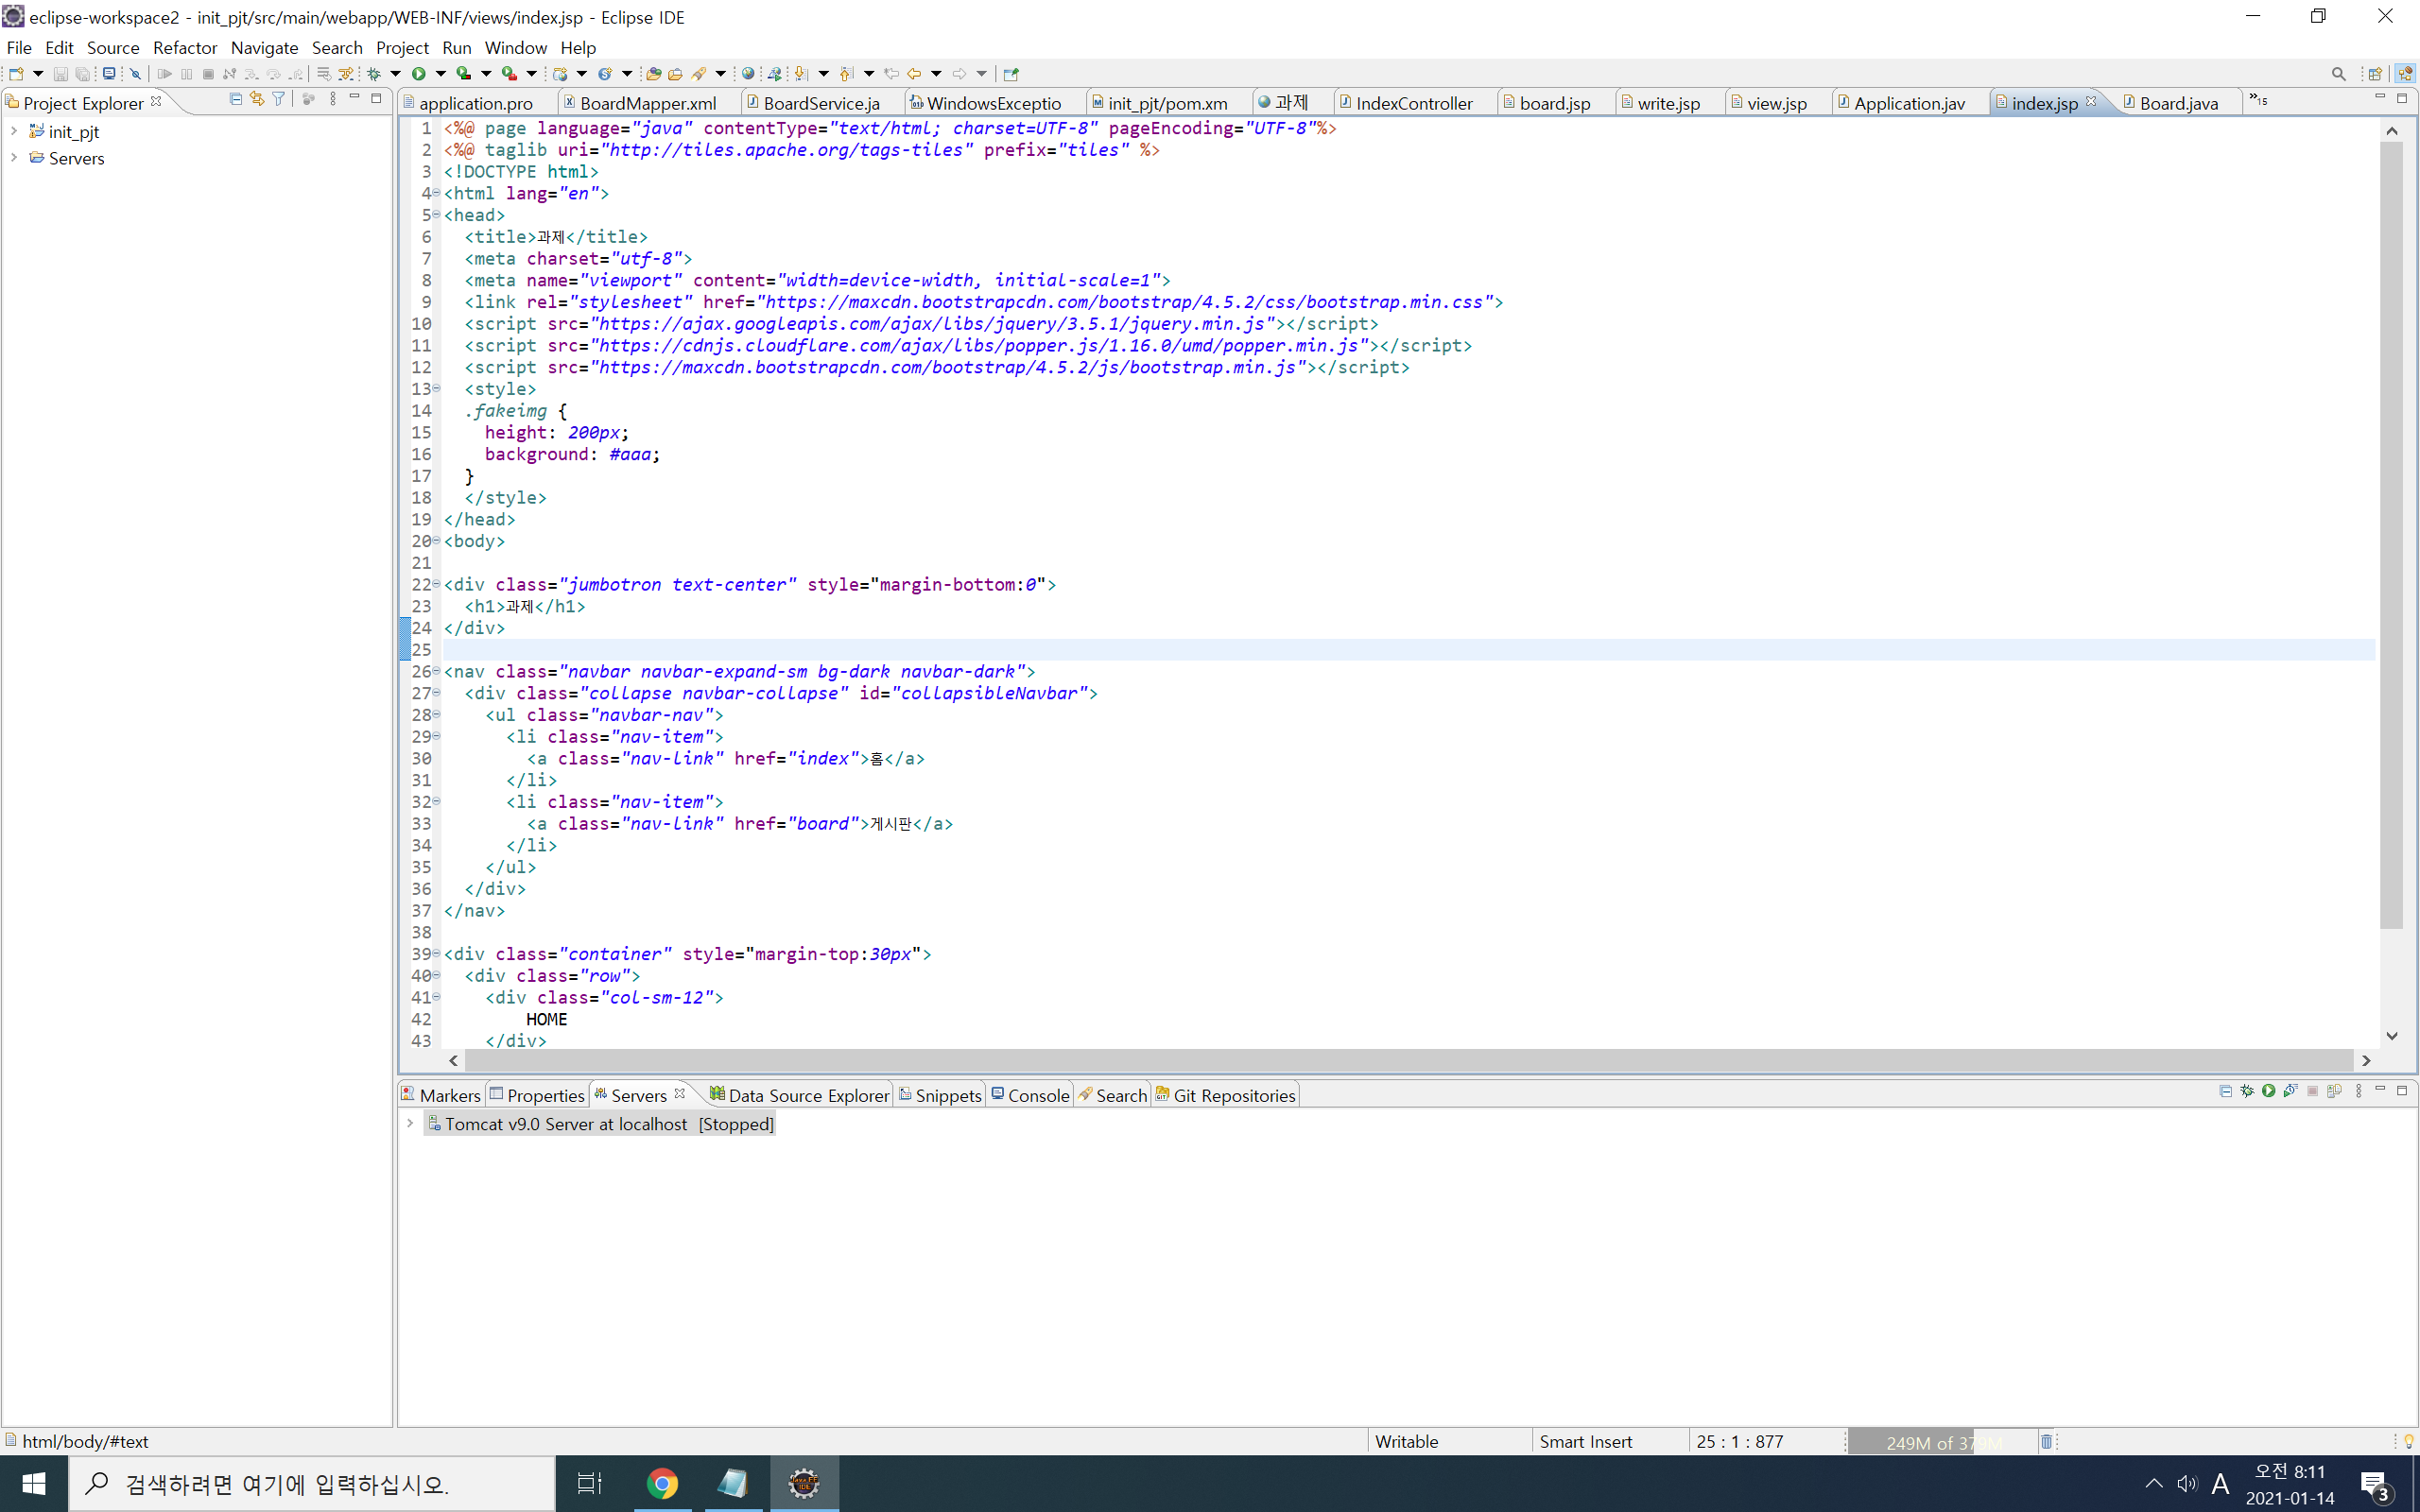
Task: Switch to the Console tab
Action: click(1038, 1094)
